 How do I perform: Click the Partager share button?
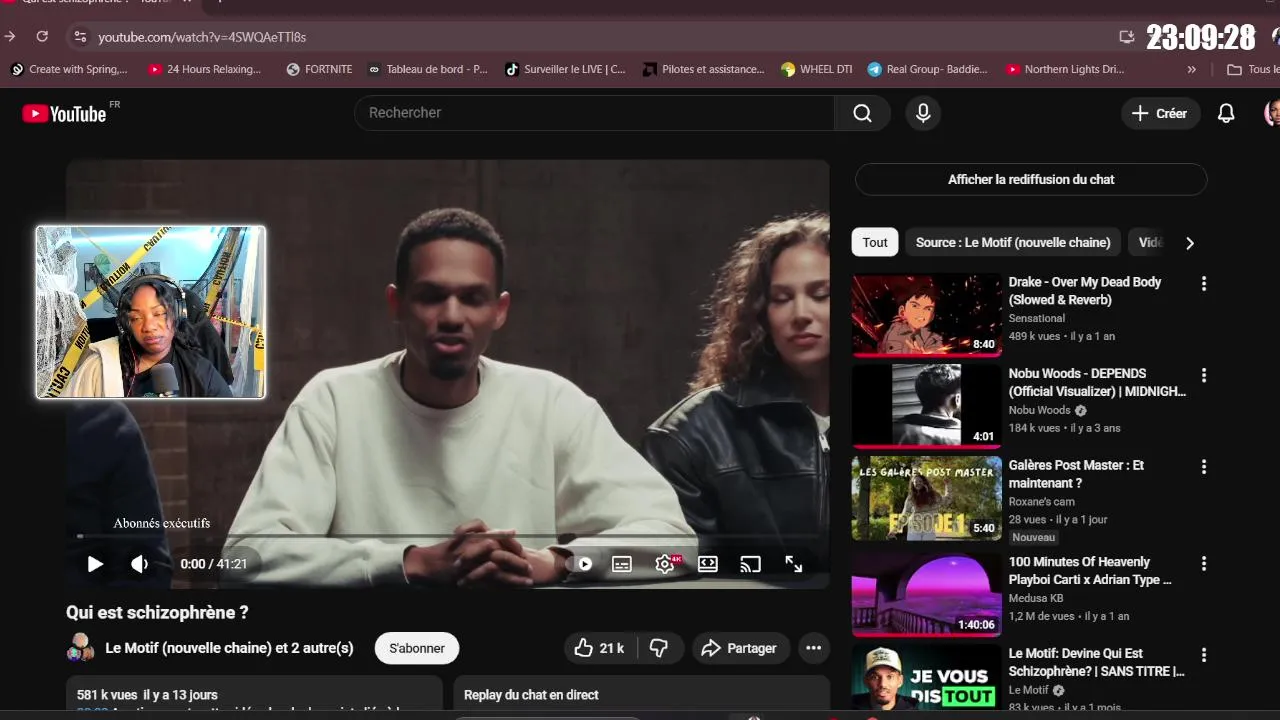[740, 648]
